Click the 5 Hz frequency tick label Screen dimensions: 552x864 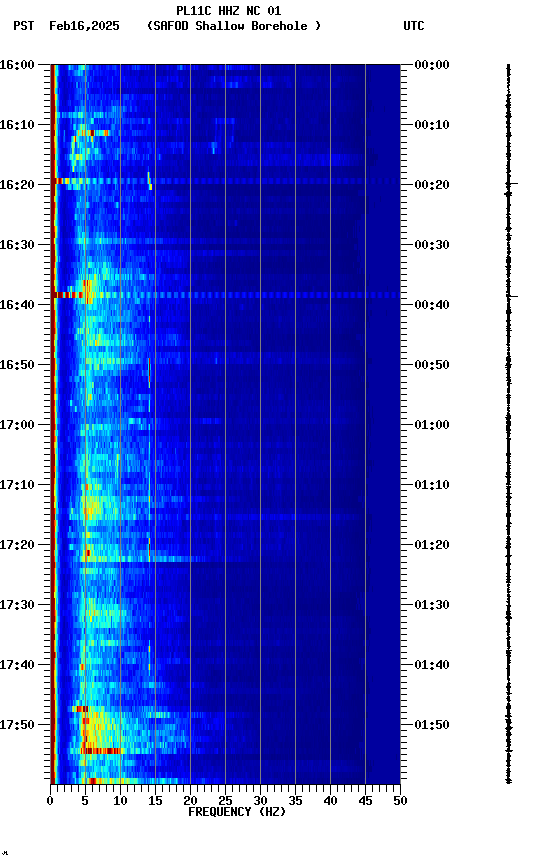[x=85, y=801]
